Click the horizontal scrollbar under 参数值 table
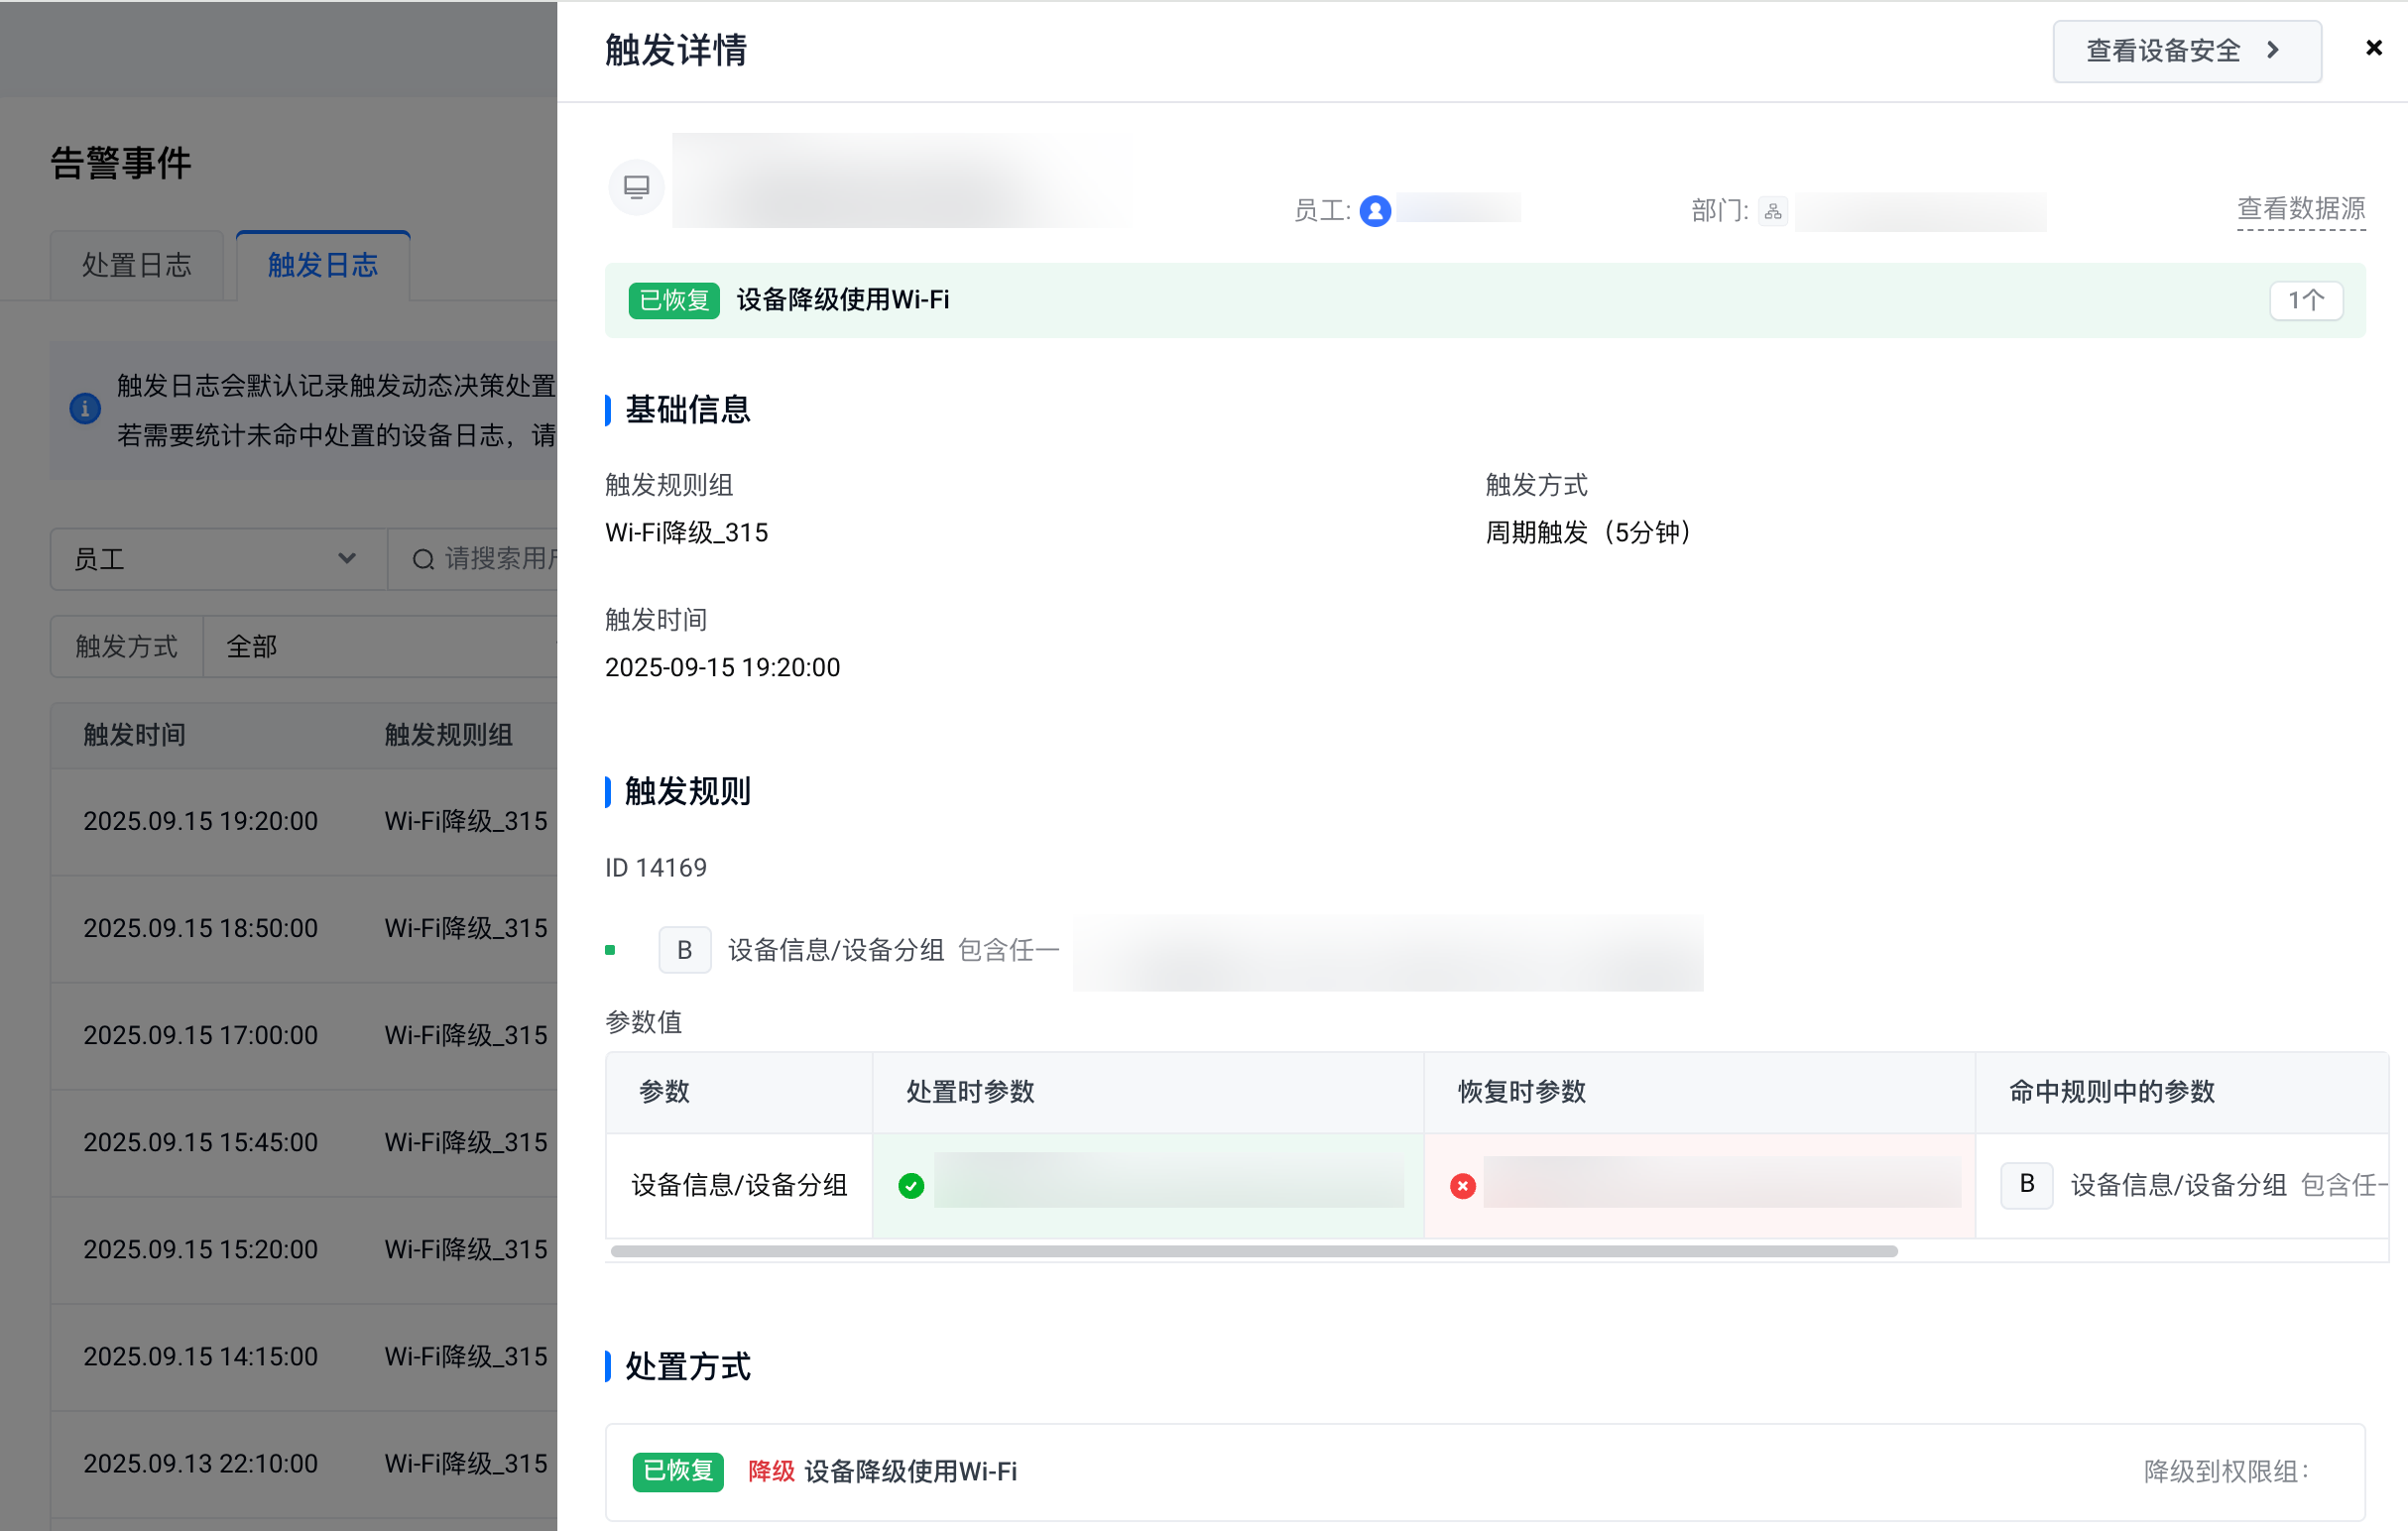 pyautogui.click(x=1253, y=1251)
